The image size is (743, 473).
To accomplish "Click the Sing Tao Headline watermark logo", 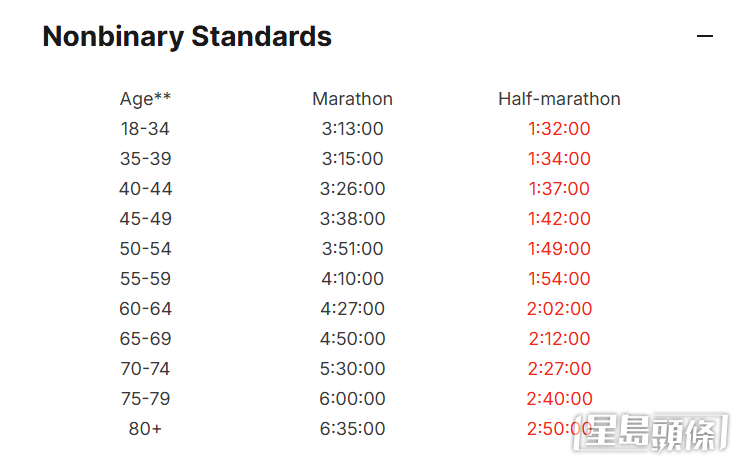I will tap(650, 432).
